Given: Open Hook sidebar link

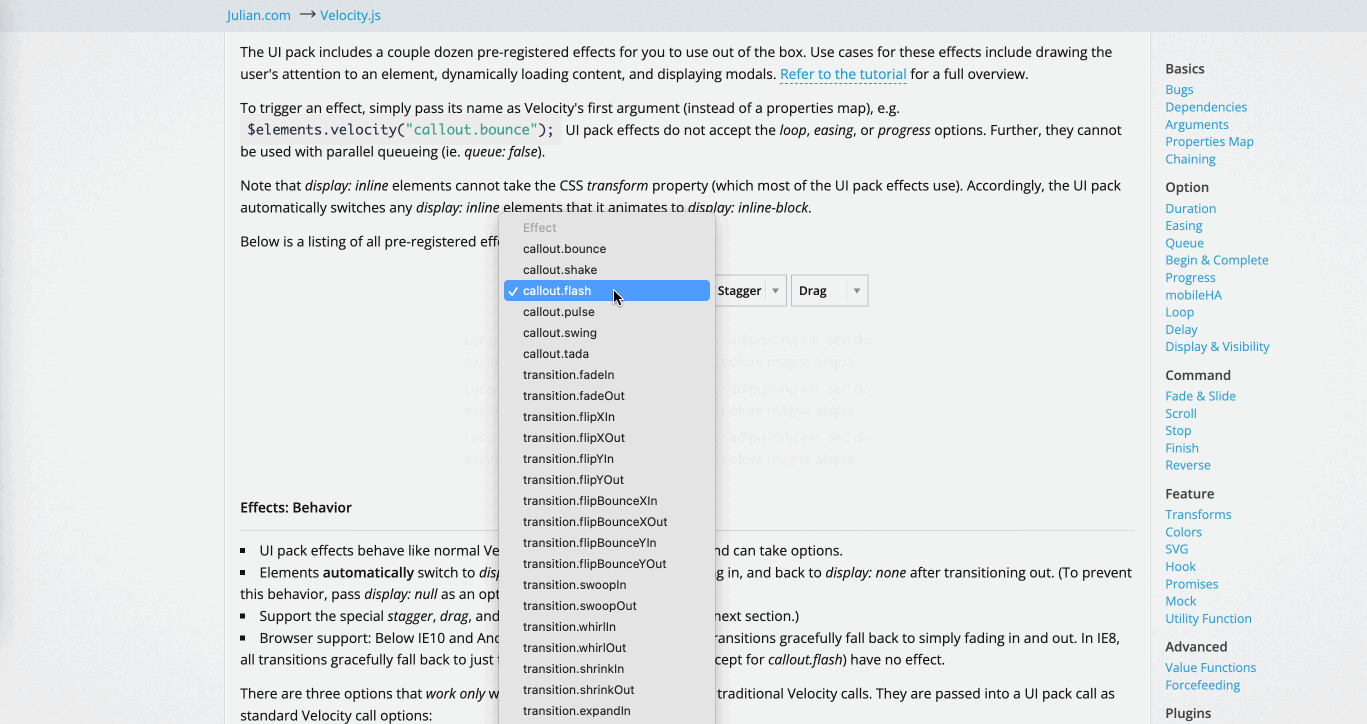Looking at the screenshot, I should point(1181,567).
